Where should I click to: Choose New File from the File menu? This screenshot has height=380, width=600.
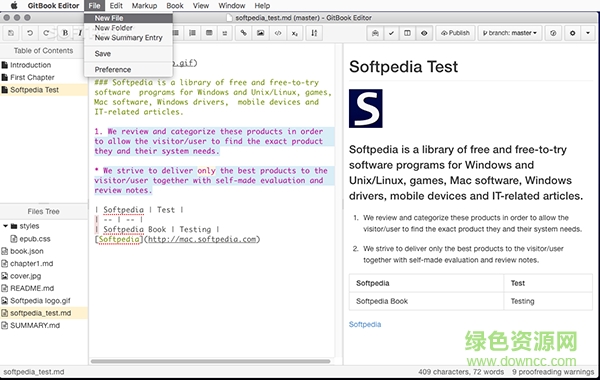128,18
